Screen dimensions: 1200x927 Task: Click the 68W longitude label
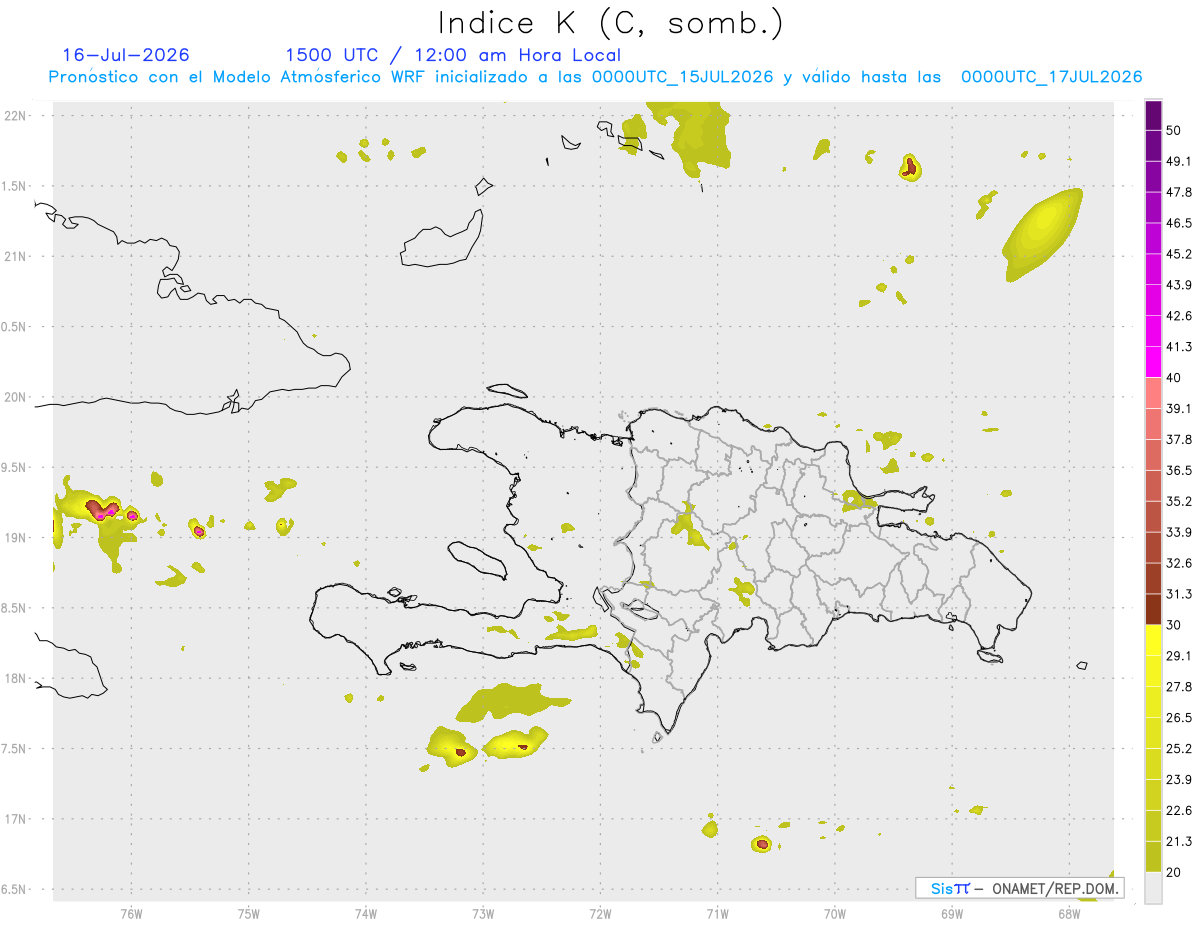(x=1069, y=913)
